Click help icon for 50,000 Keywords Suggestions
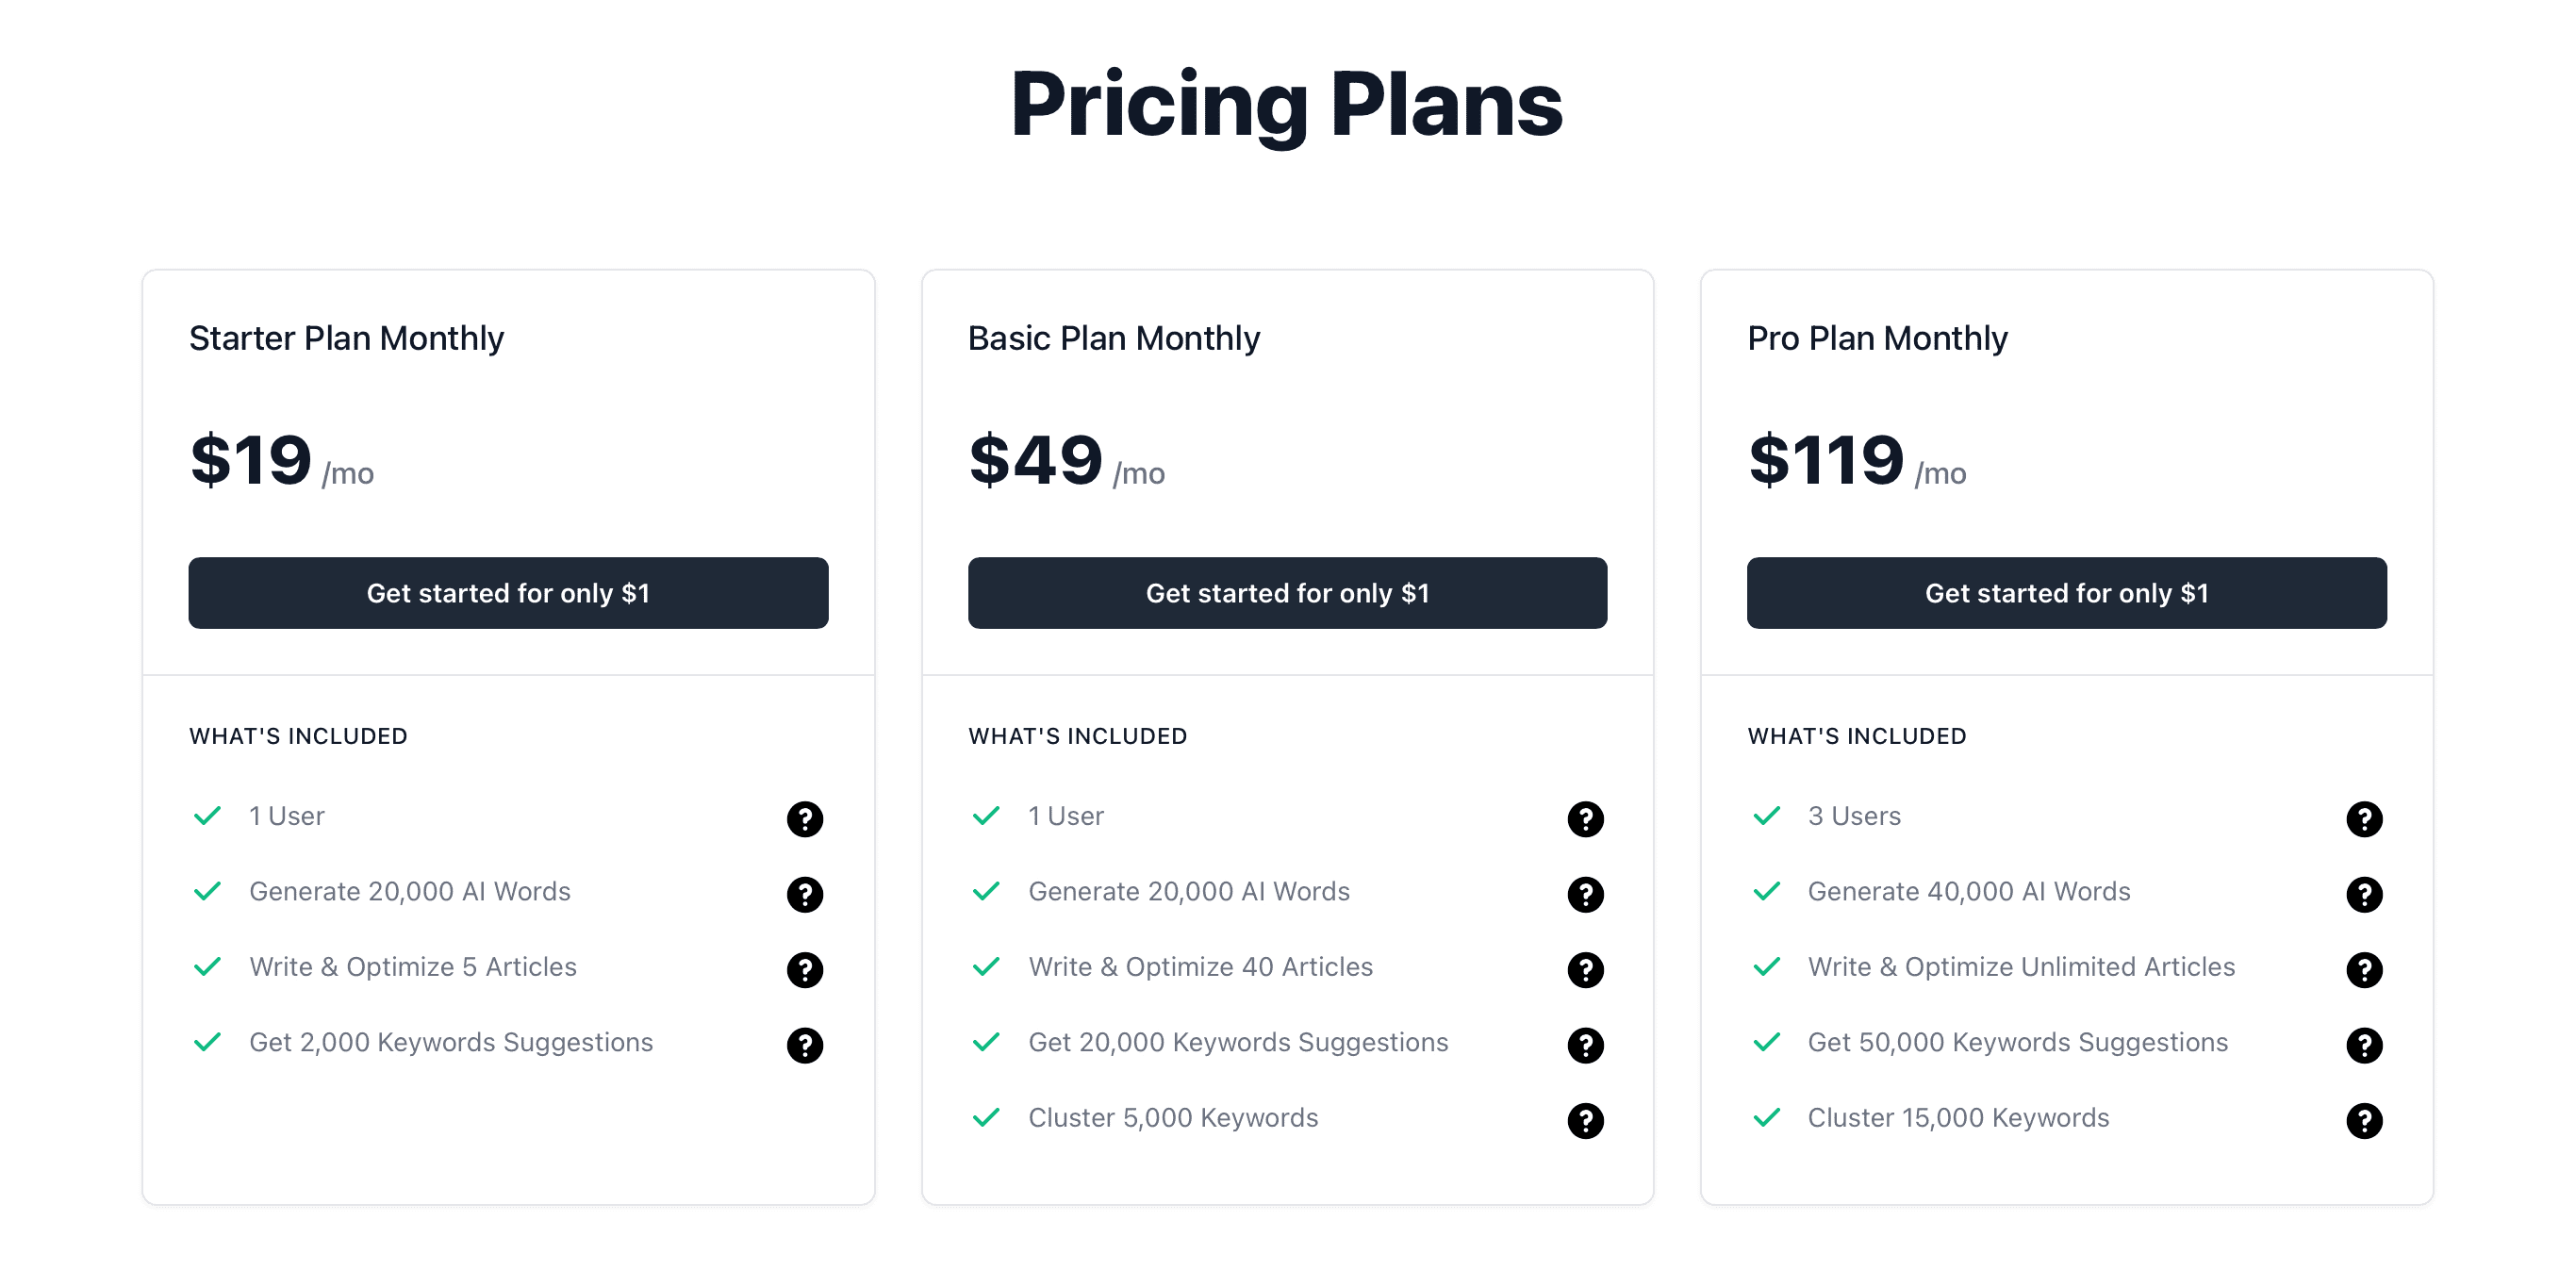The height and width of the screenshot is (1270, 2576). point(2363,1045)
